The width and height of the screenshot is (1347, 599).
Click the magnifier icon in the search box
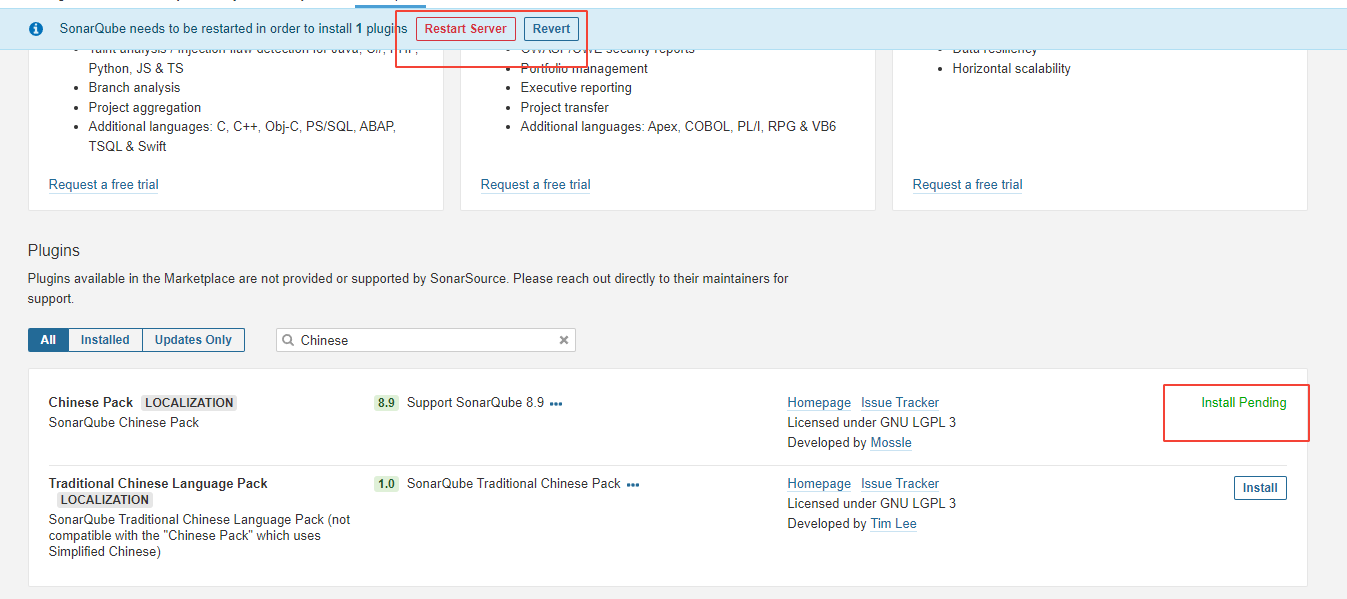[x=289, y=340]
